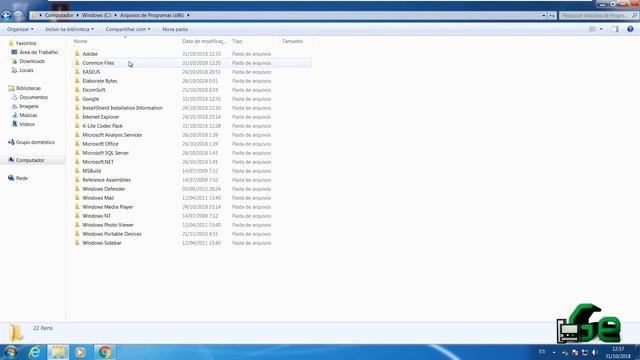Select the Common Files folder icon
The height and width of the screenshot is (360, 640).
77,62
